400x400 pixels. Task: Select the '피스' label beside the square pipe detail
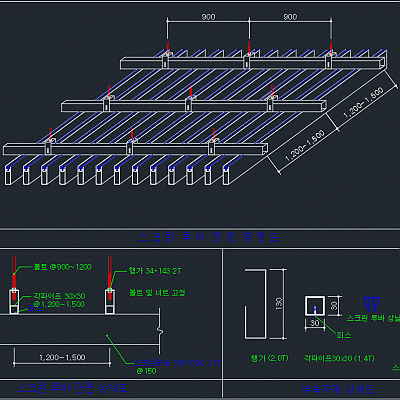(344, 335)
